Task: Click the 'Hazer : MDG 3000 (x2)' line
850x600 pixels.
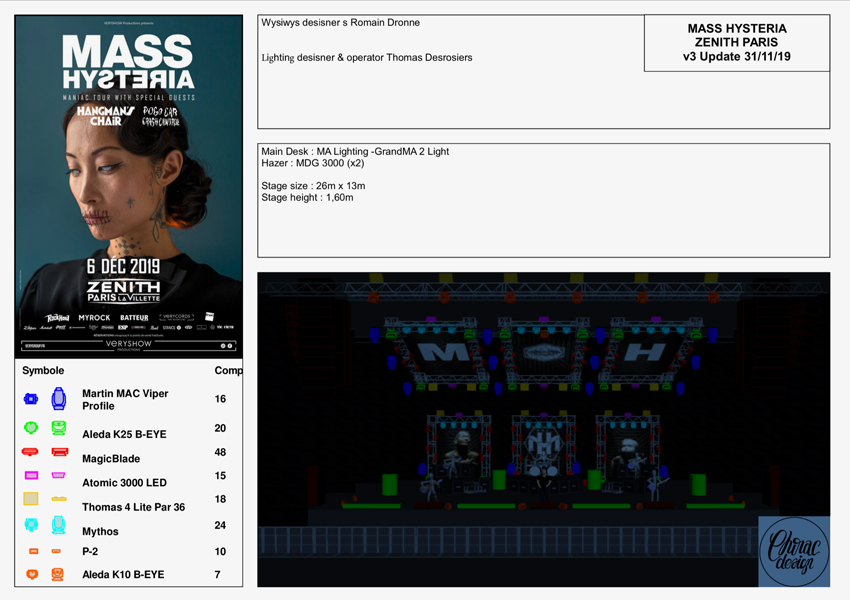Action: pyautogui.click(x=313, y=163)
